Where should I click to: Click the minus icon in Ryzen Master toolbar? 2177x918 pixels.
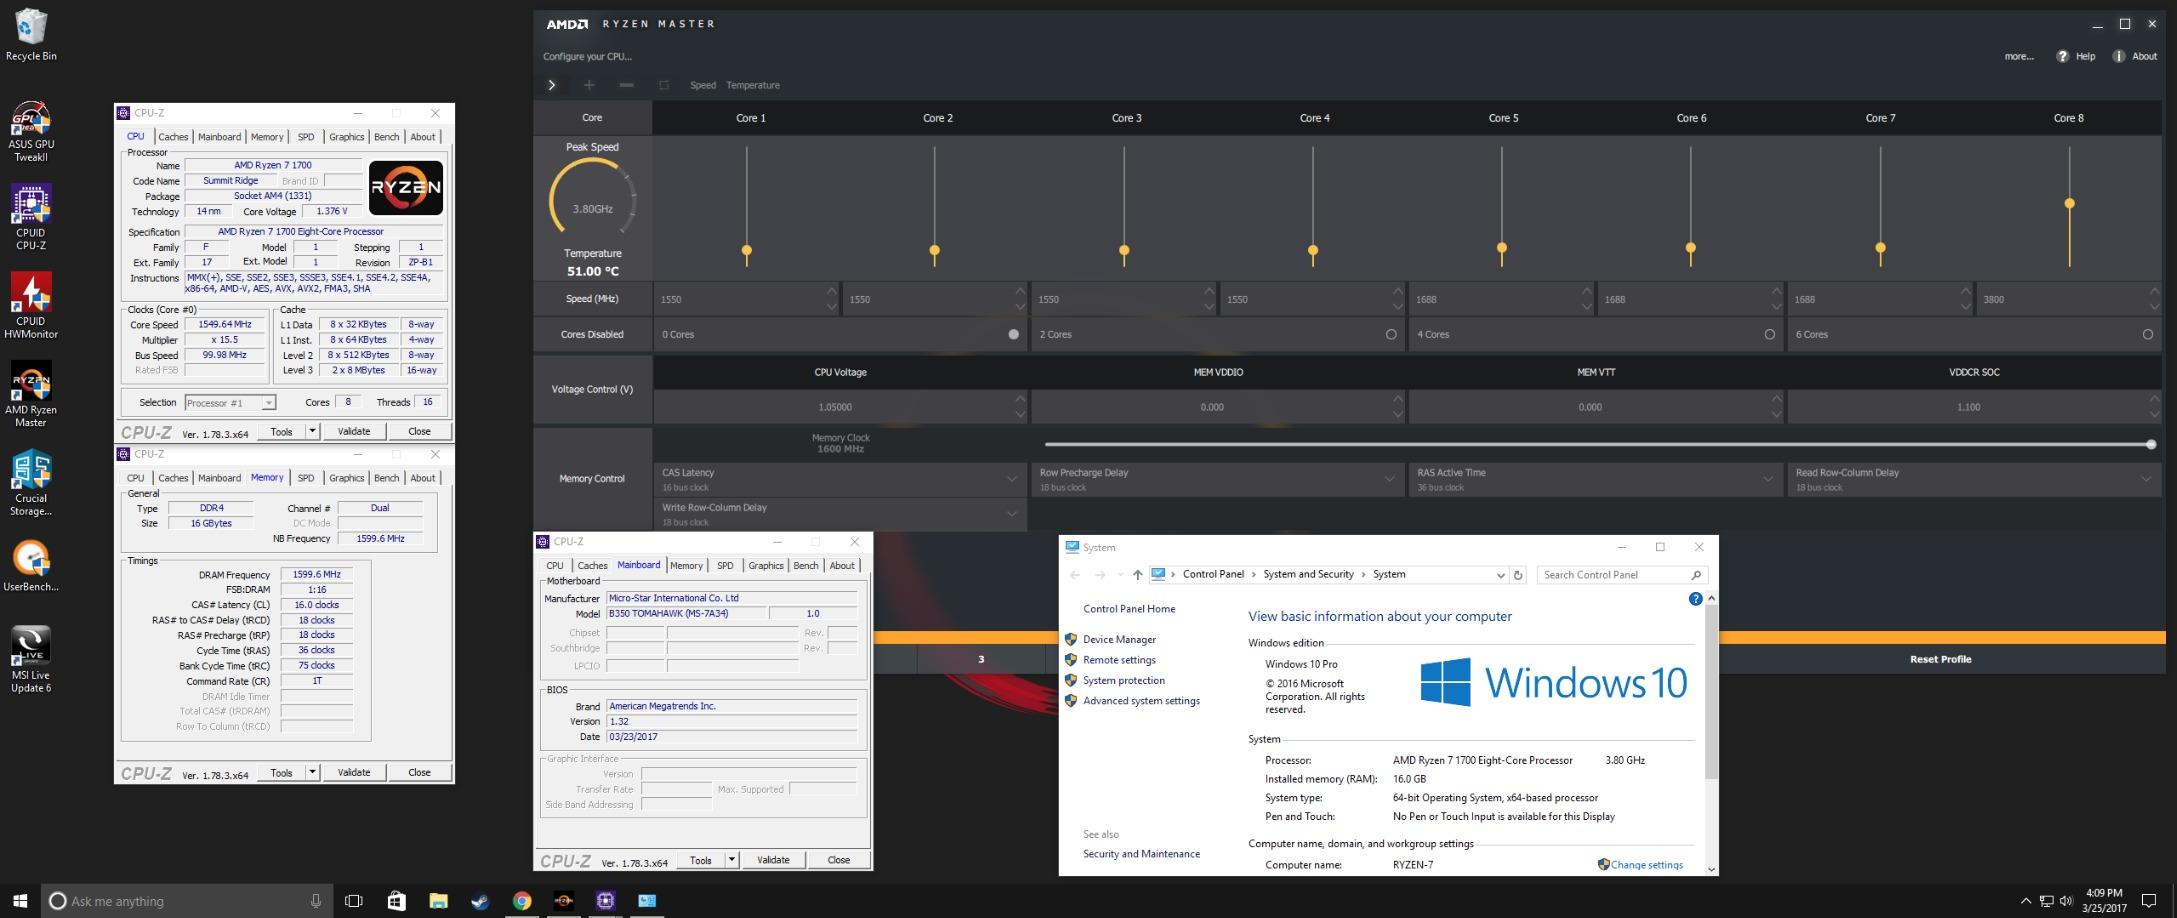click(626, 85)
